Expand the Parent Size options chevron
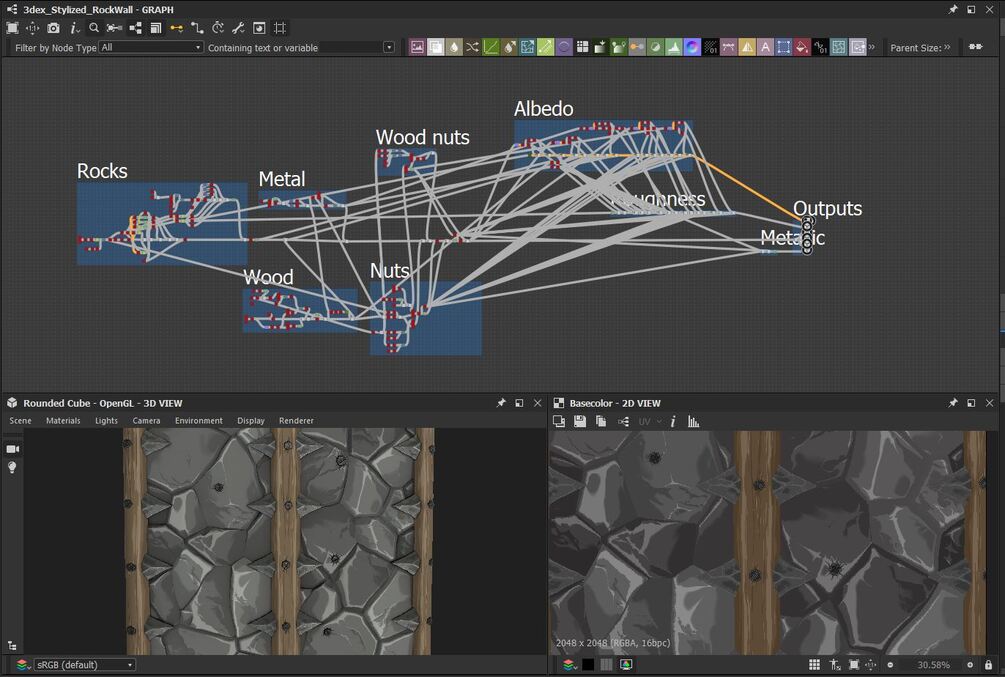The height and width of the screenshot is (677, 1005). (x=947, y=47)
